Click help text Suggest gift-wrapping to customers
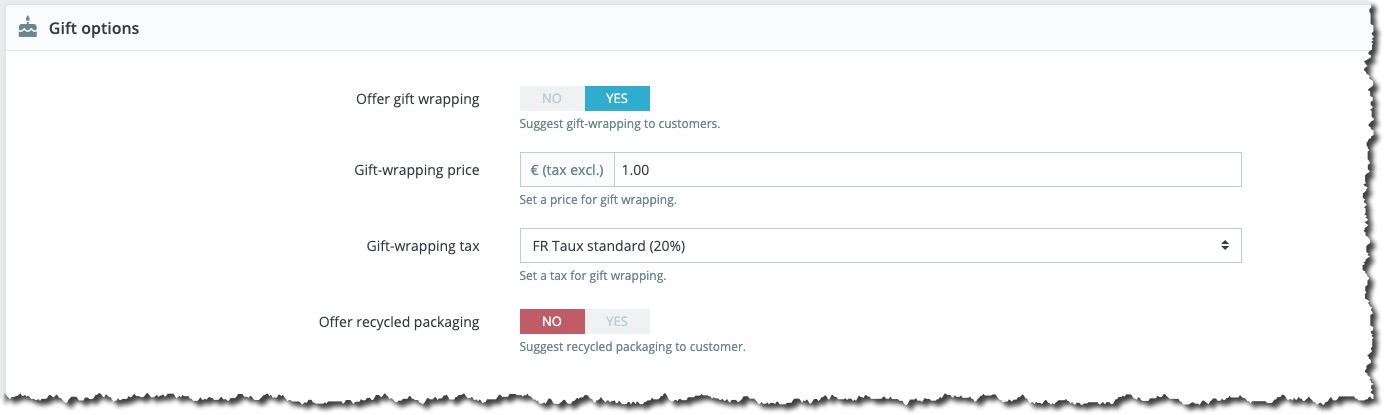1384x415 pixels. point(620,124)
